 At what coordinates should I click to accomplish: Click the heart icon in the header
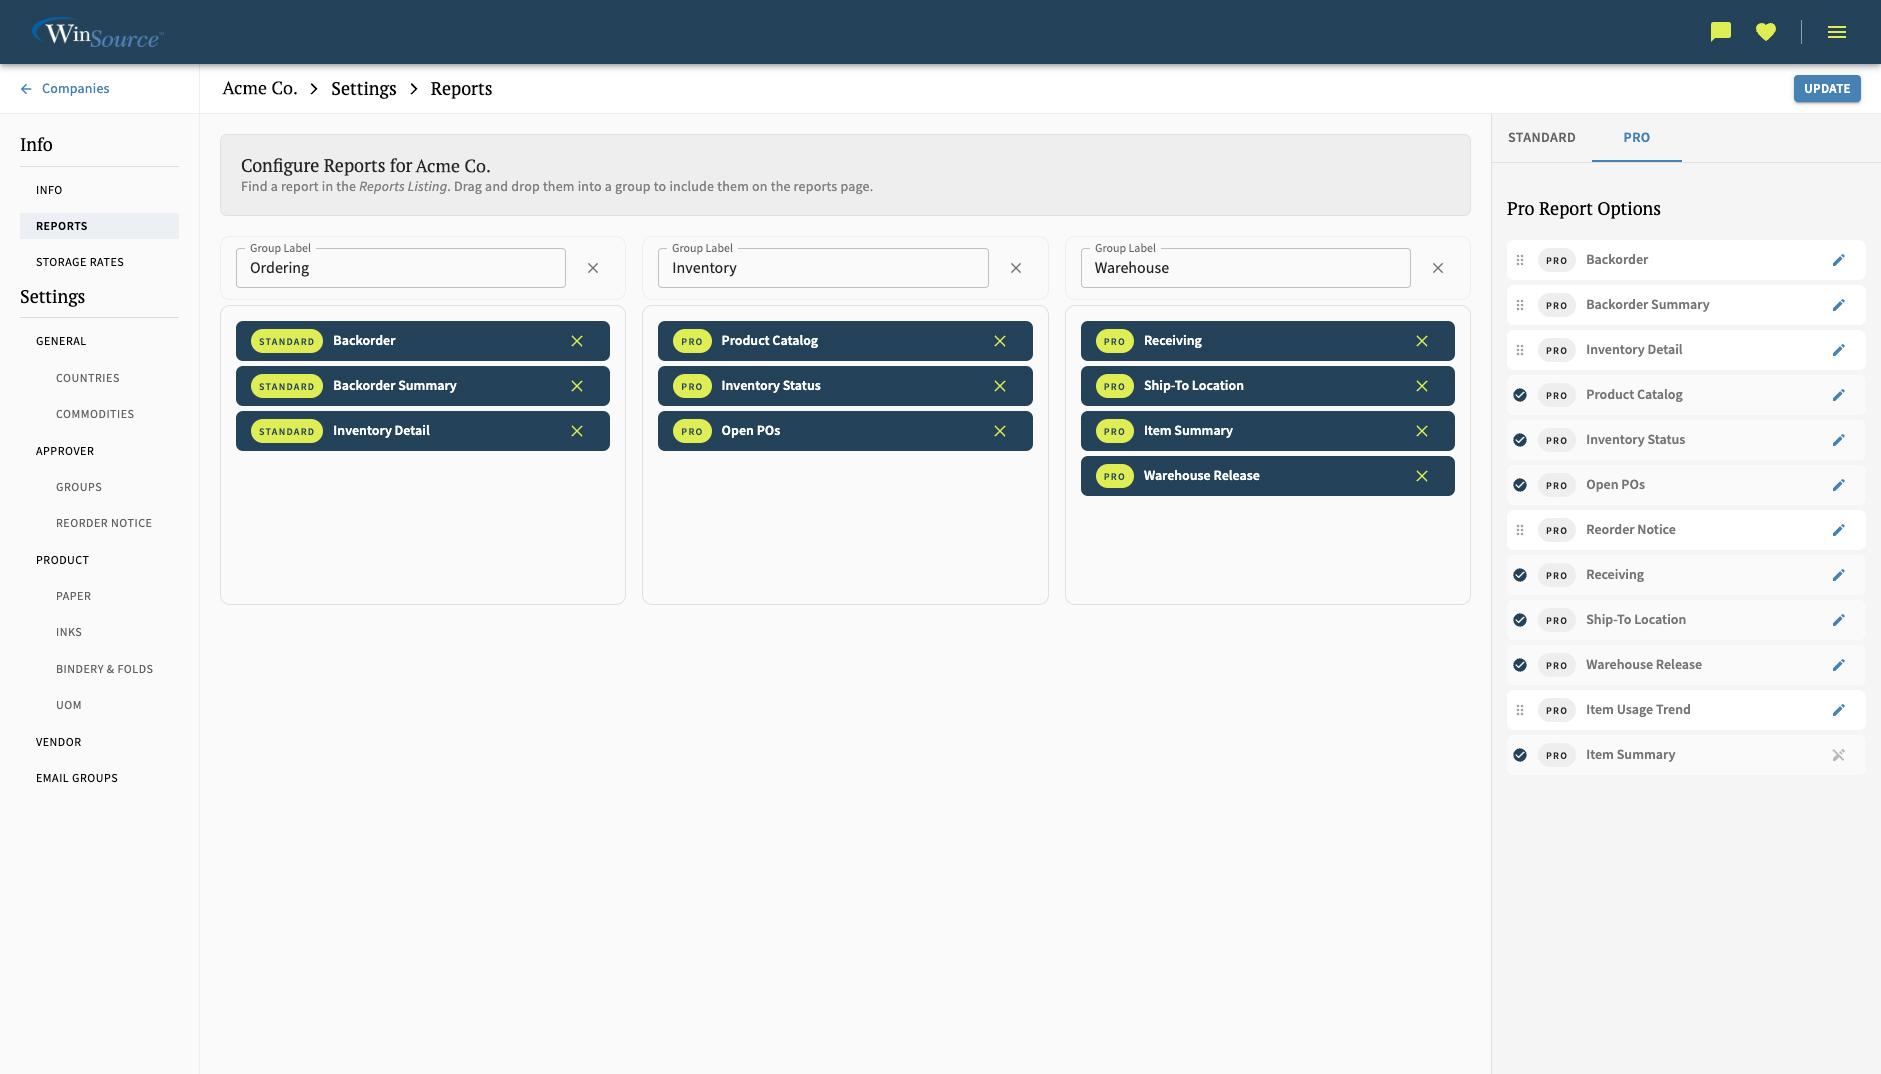coord(1766,31)
